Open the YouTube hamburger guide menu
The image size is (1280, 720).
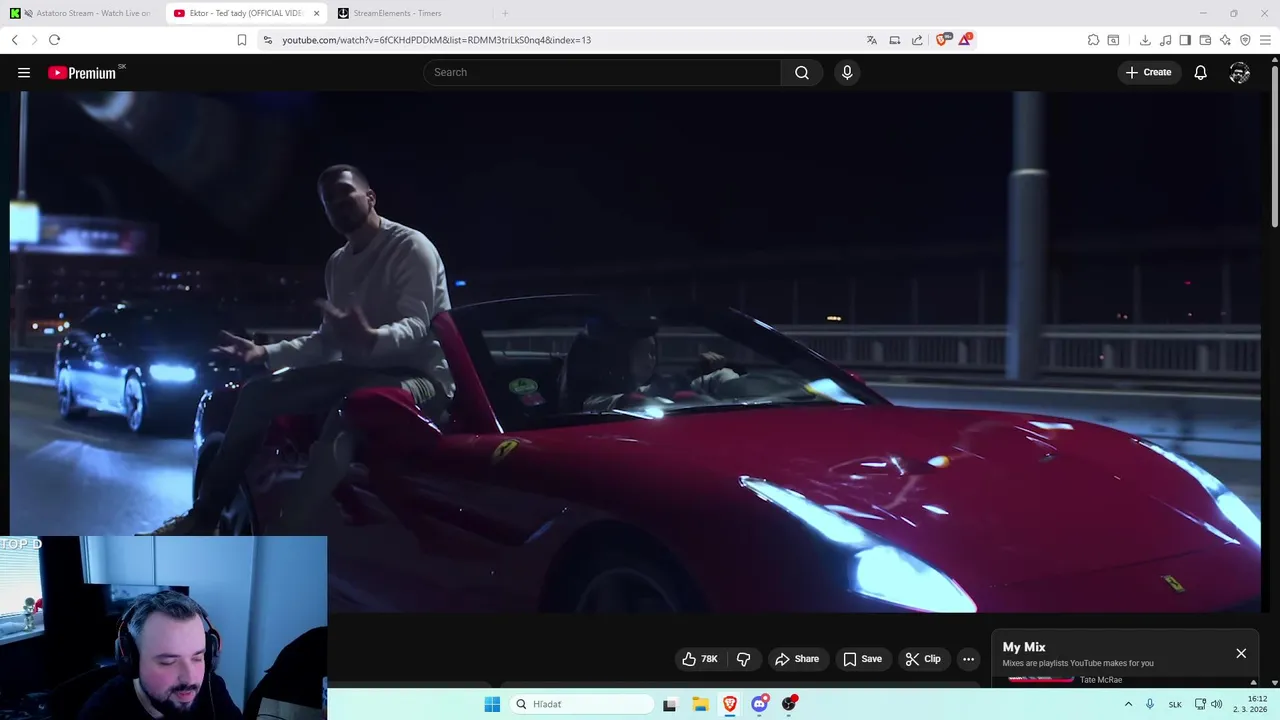coord(24,72)
